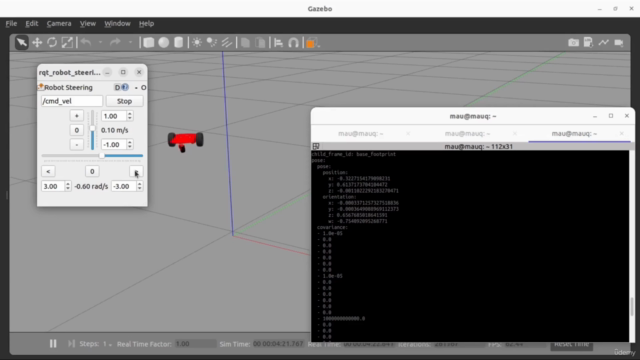Take a screenshot with camera icon

tap(573, 42)
